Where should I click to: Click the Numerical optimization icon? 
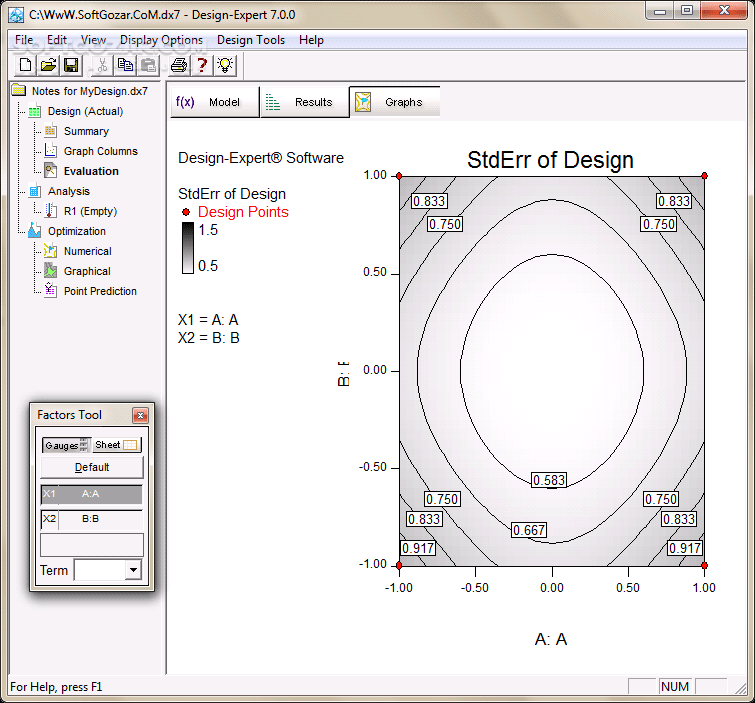[51, 251]
